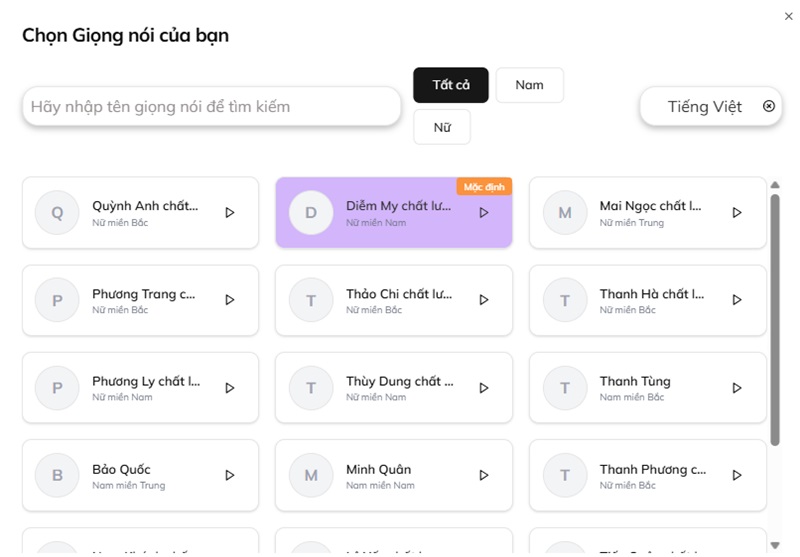Image resolution: width=800 pixels, height=557 pixels.
Task: Click Nam miền Bắc under Thanh Tùng
Action: point(632,397)
